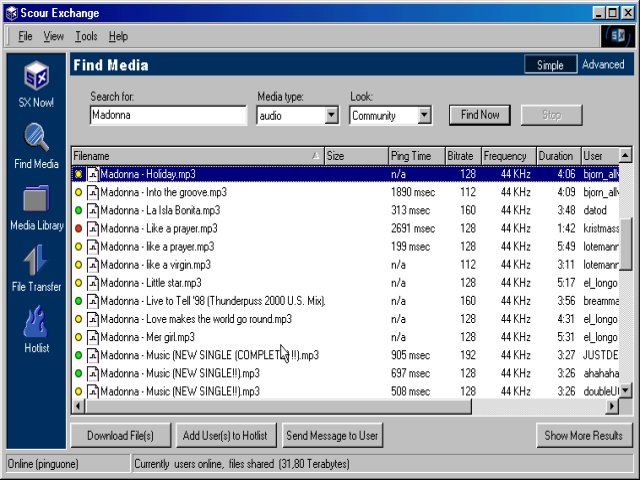Click Show More Results button

click(584, 436)
